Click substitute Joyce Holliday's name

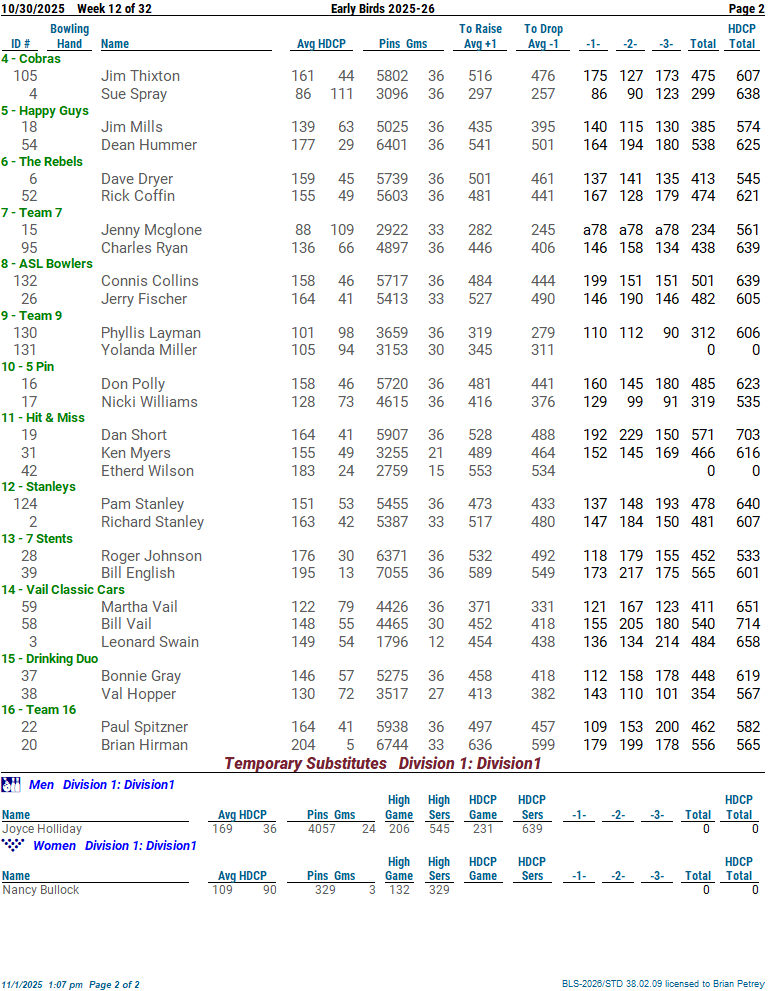42,829
